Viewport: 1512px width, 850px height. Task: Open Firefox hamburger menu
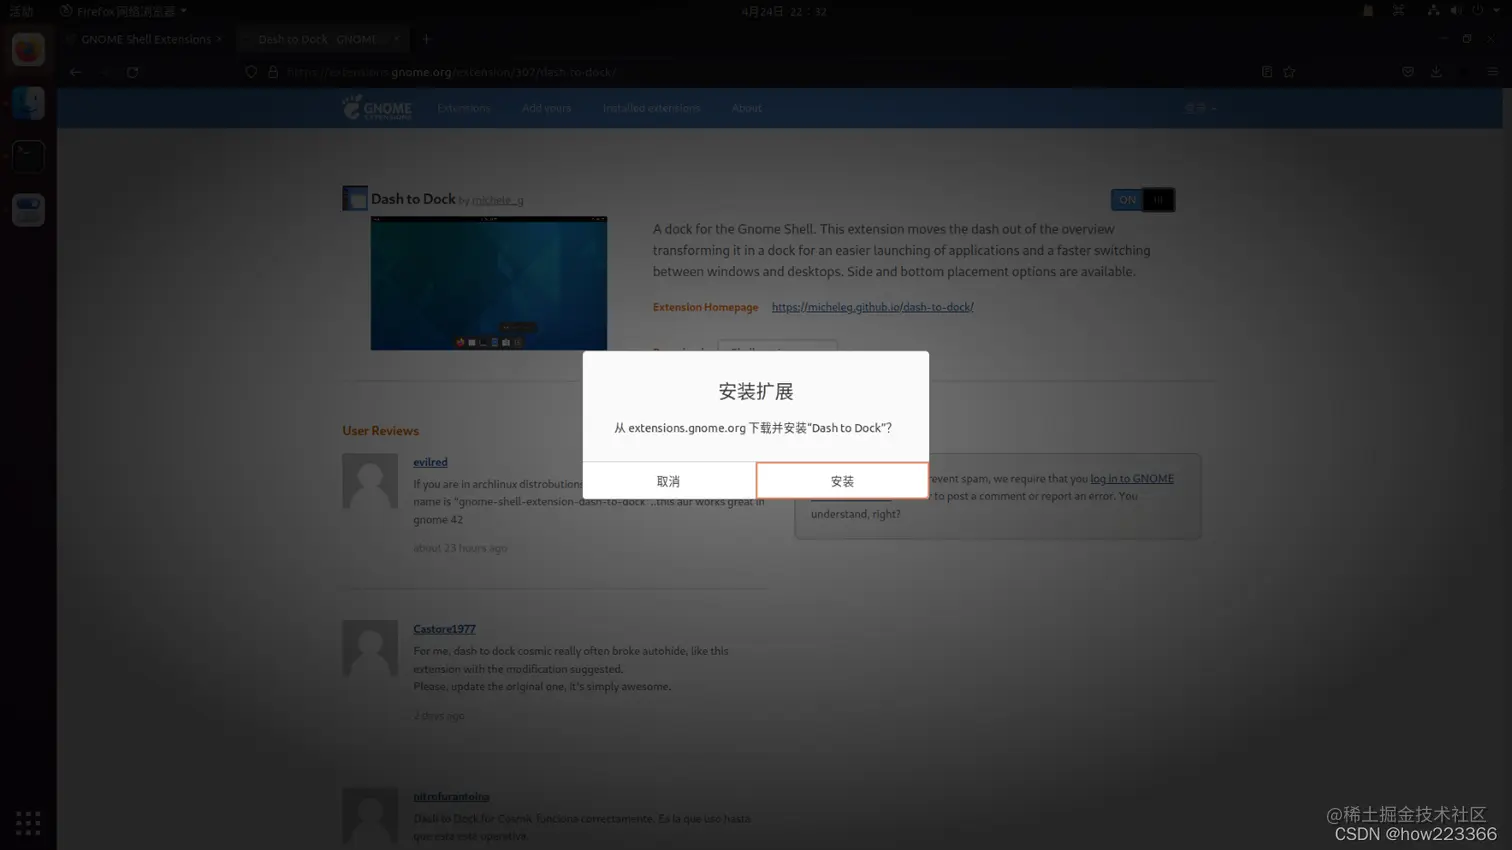point(1492,72)
